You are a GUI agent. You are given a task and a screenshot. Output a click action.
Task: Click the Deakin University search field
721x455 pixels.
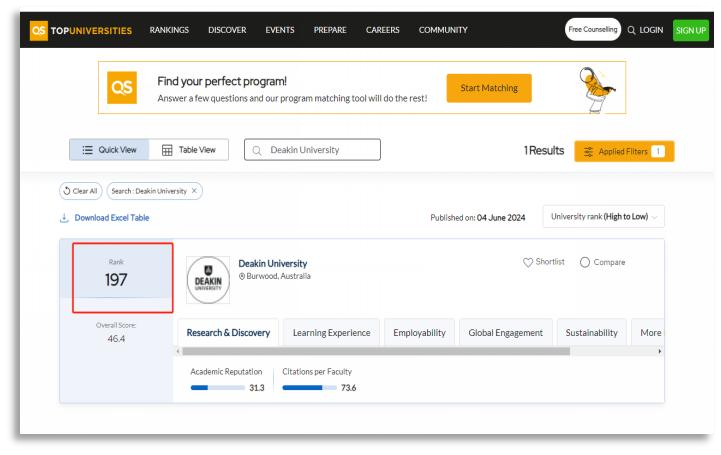[x=312, y=150]
